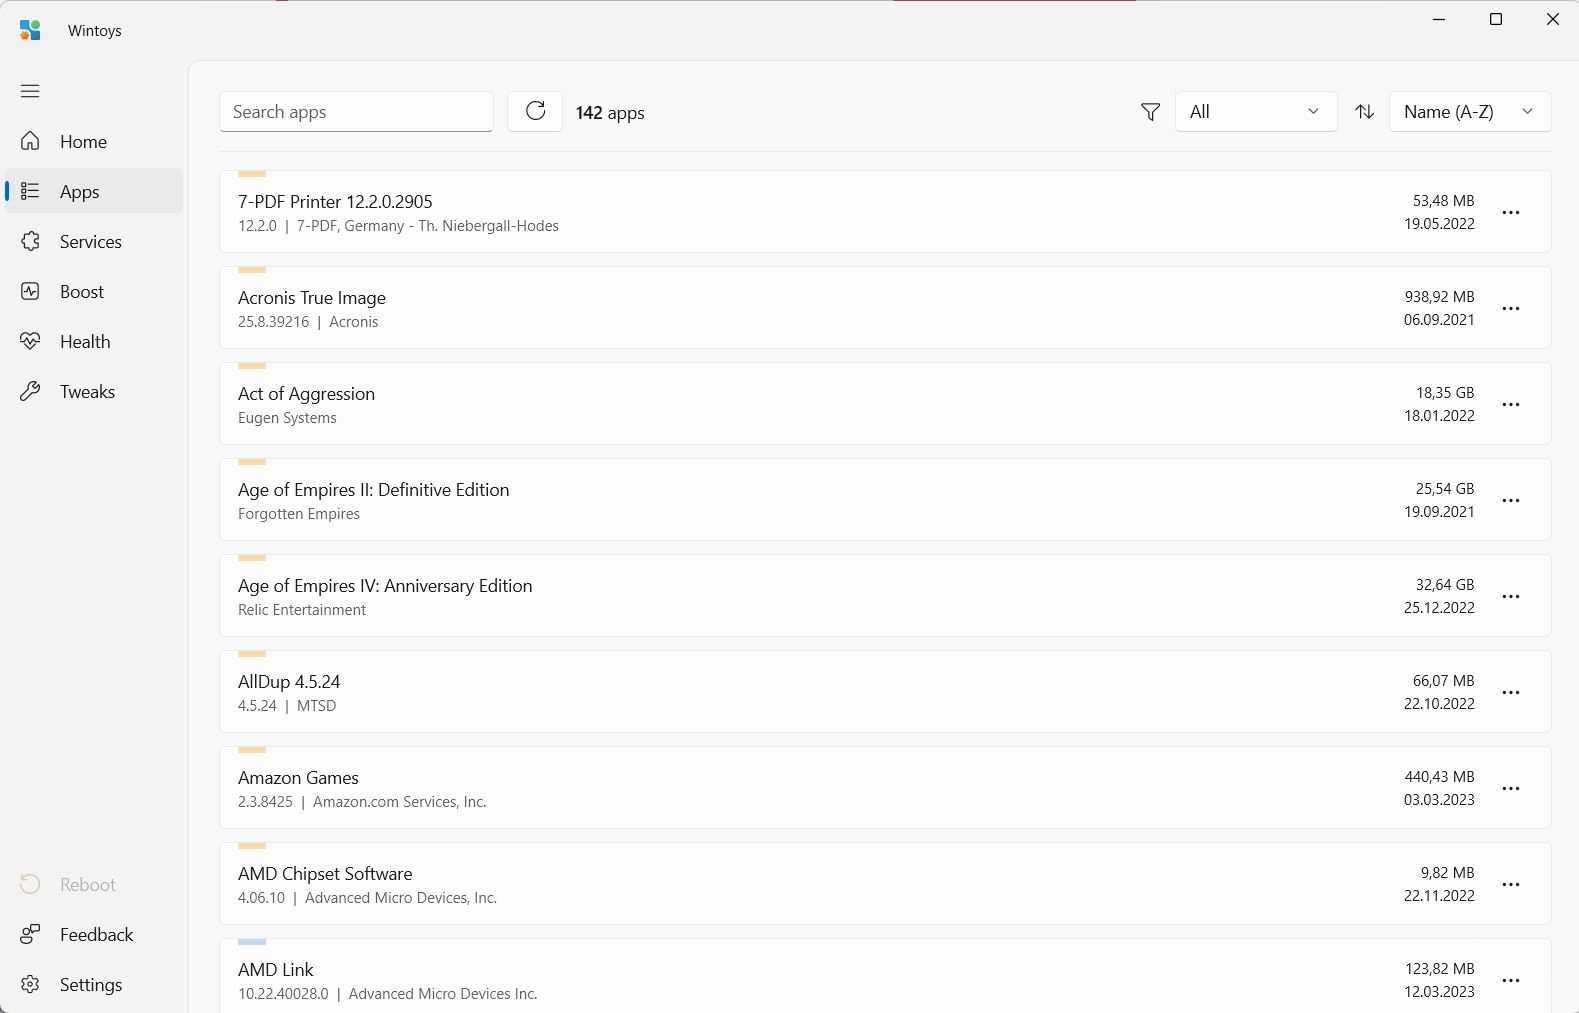The image size is (1579, 1013).
Task: Click the Apps list icon in sidebar
Action: tap(31, 191)
